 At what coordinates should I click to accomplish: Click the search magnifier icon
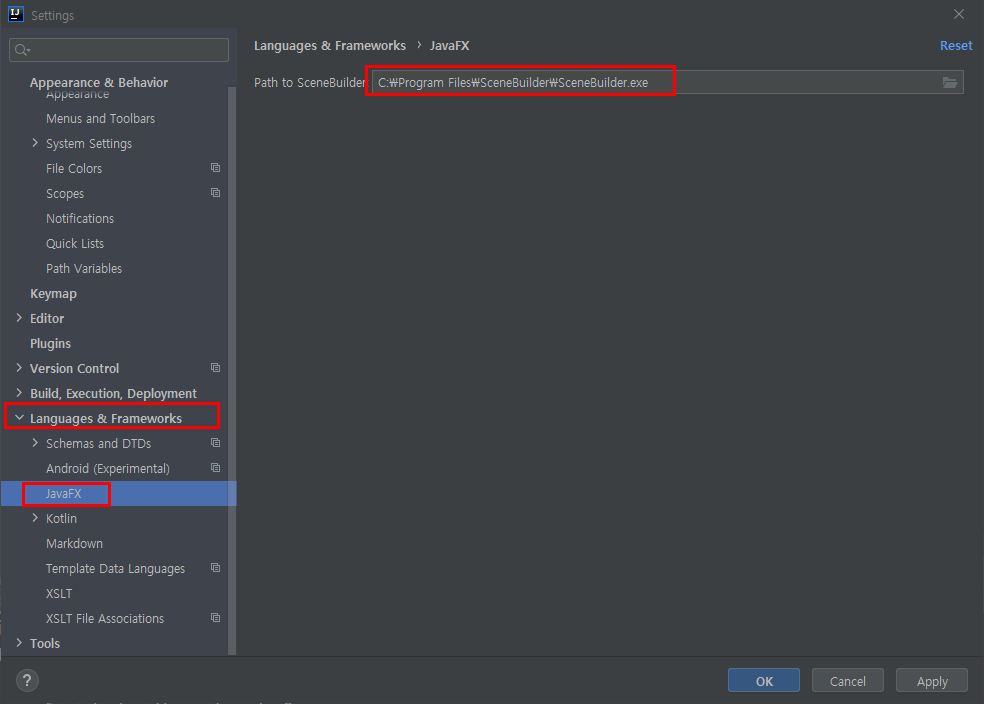point(22,50)
